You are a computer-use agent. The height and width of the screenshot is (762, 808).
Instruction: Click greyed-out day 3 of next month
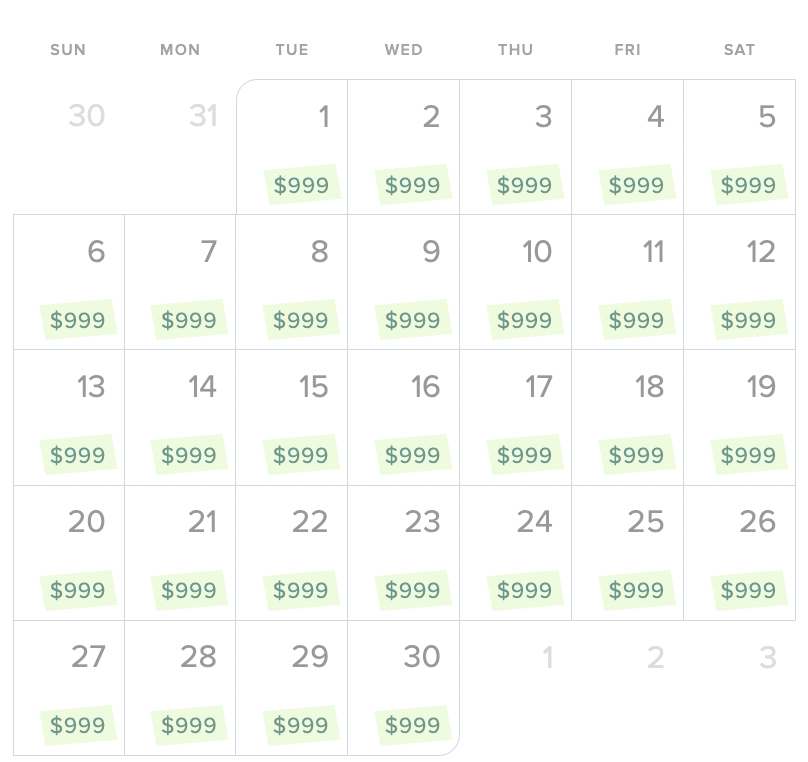pos(768,657)
